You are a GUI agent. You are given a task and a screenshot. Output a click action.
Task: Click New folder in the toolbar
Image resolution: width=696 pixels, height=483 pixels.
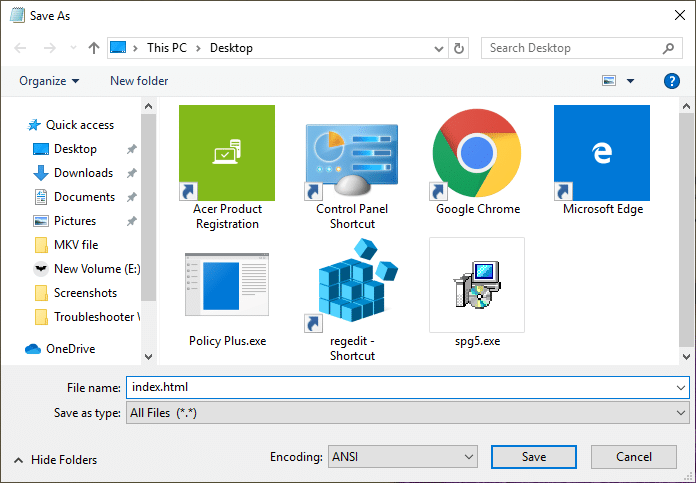(x=139, y=81)
